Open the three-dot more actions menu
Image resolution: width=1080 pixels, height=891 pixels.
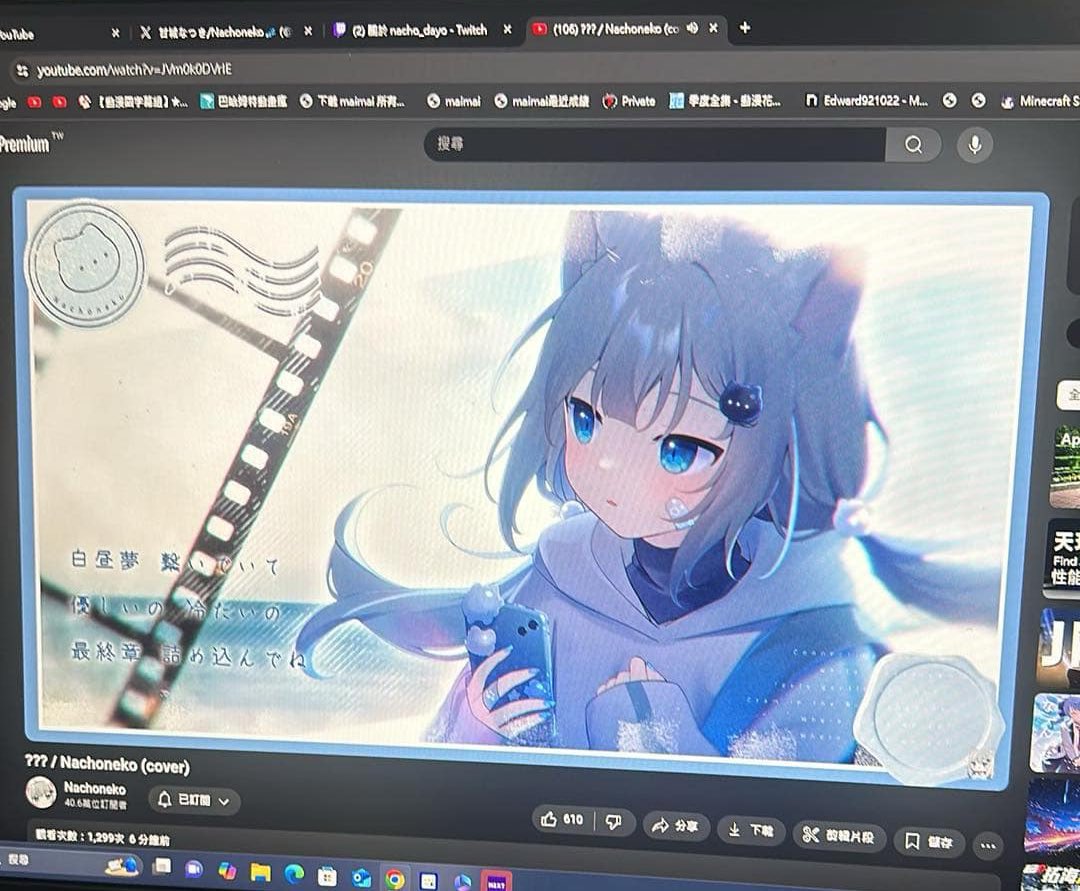pos(988,846)
